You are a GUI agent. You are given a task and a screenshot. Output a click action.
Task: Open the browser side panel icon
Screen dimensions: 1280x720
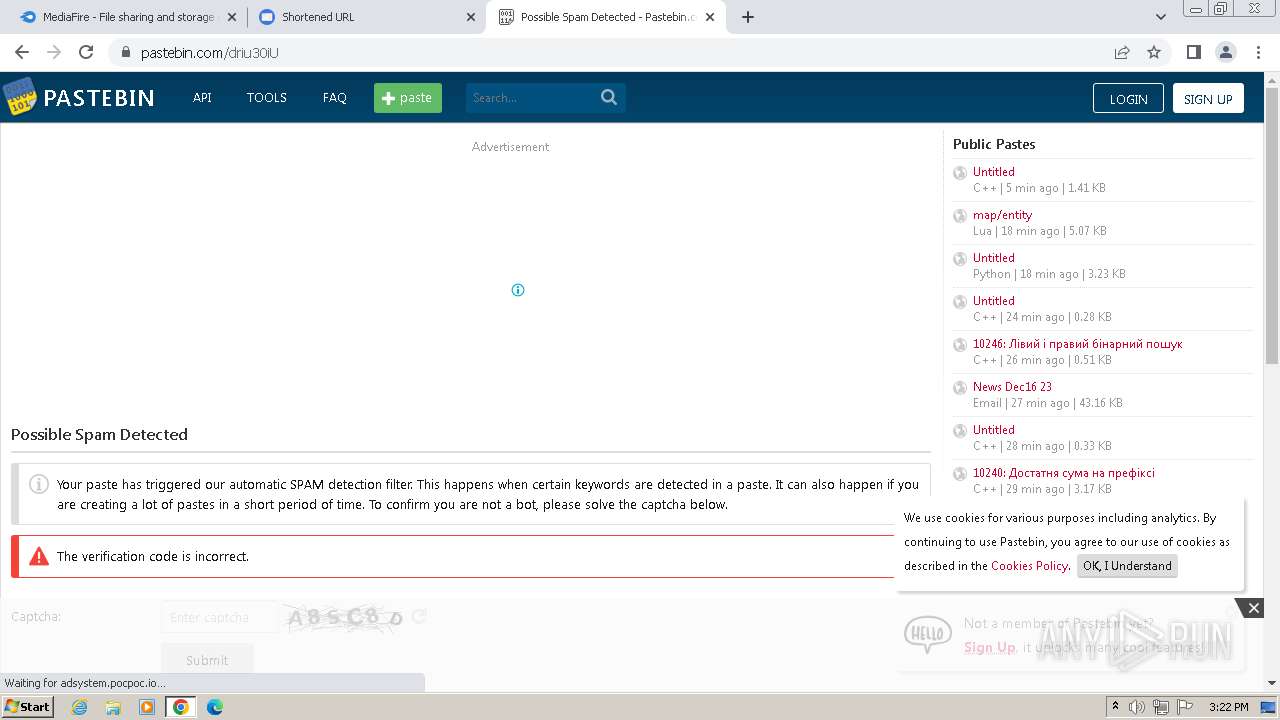1193,52
